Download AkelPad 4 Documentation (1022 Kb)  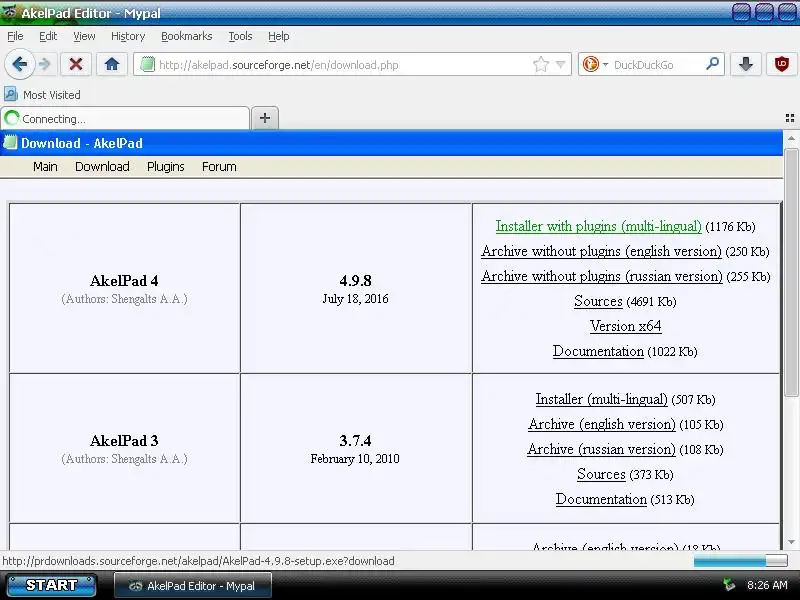click(598, 351)
